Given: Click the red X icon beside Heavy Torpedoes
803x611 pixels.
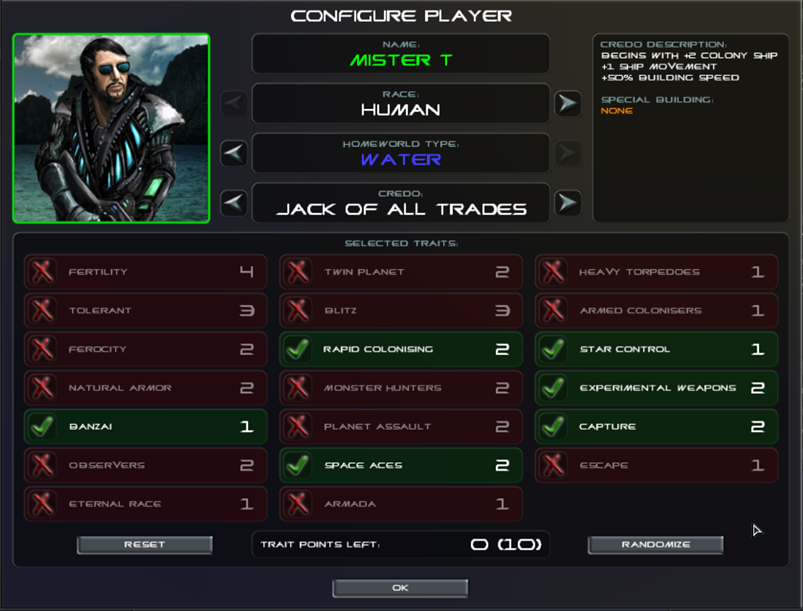Looking at the screenshot, I should click(553, 272).
